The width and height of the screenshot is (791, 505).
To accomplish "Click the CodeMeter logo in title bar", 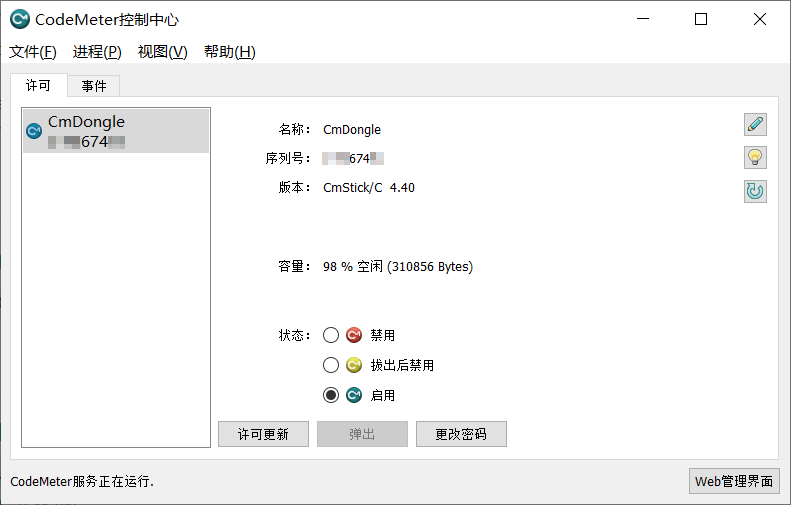I will pyautogui.click(x=20, y=19).
